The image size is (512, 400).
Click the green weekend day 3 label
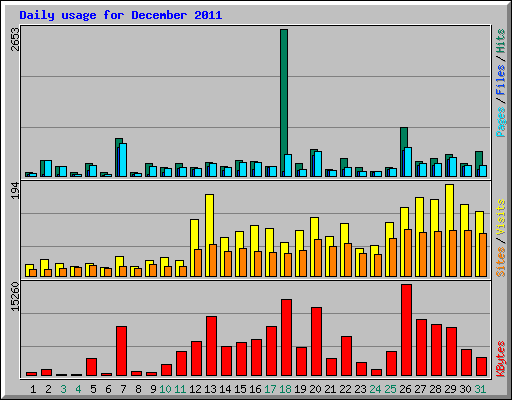63,389
